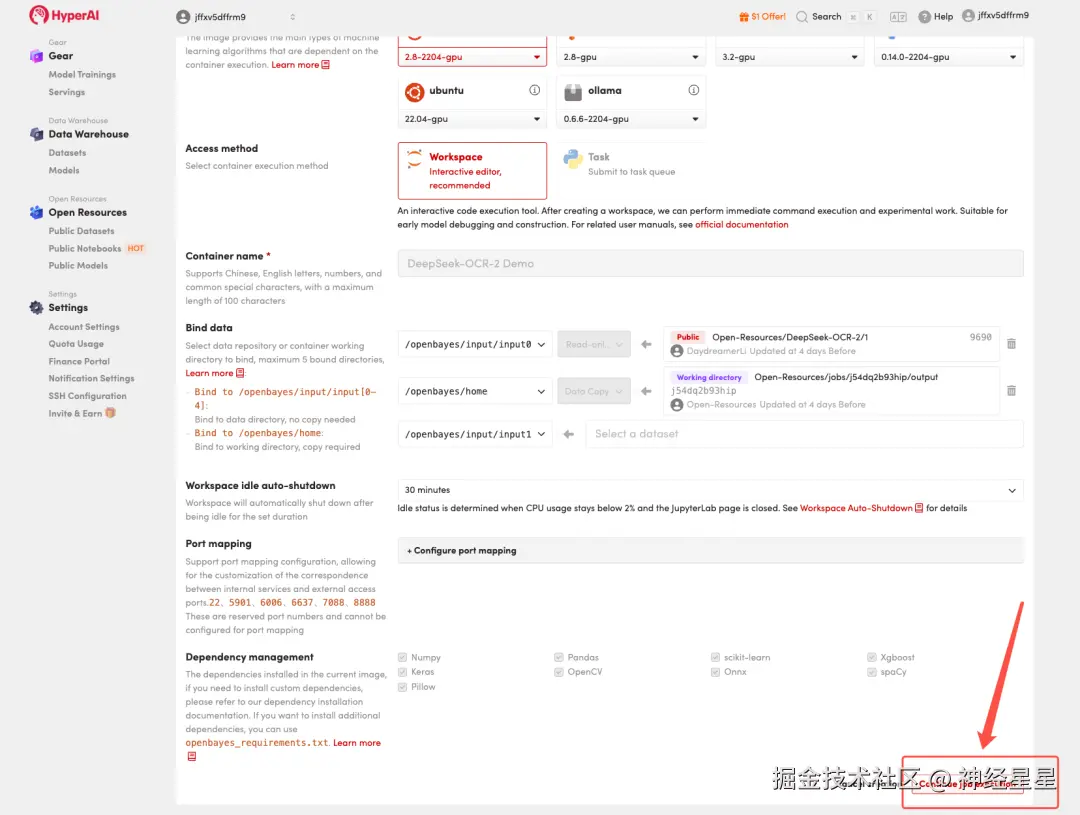Click the ollama logo icon
This screenshot has height=815, width=1080.
tap(573, 92)
